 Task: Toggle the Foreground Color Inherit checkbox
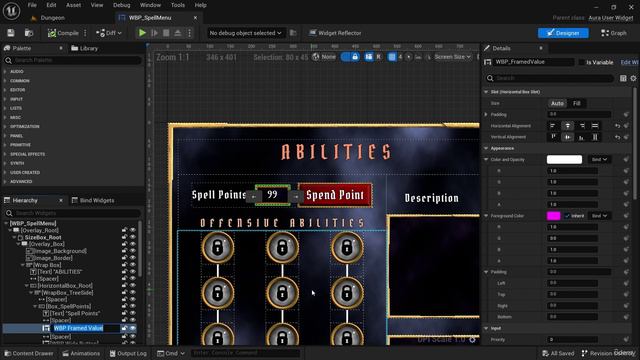pyautogui.click(x=567, y=216)
